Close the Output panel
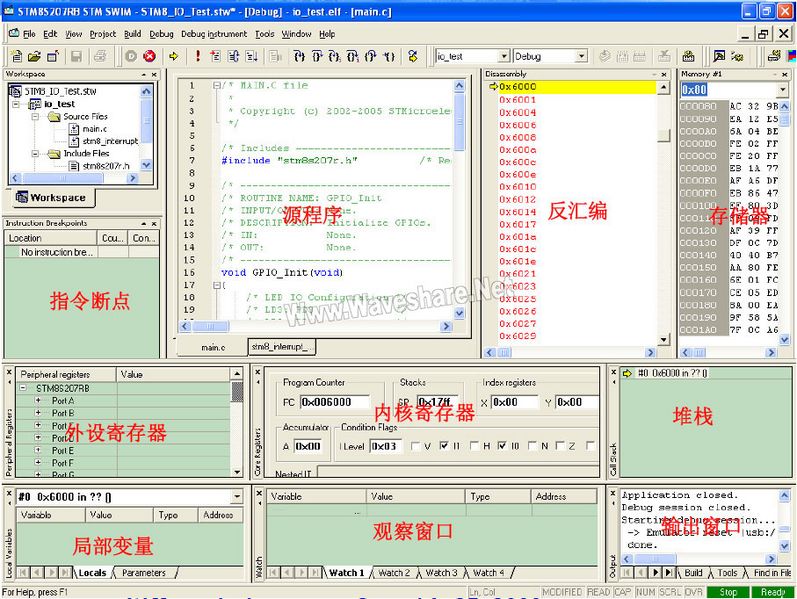The width and height of the screenshot is (797, 599). pyautogui.click(x=613, y=493)
